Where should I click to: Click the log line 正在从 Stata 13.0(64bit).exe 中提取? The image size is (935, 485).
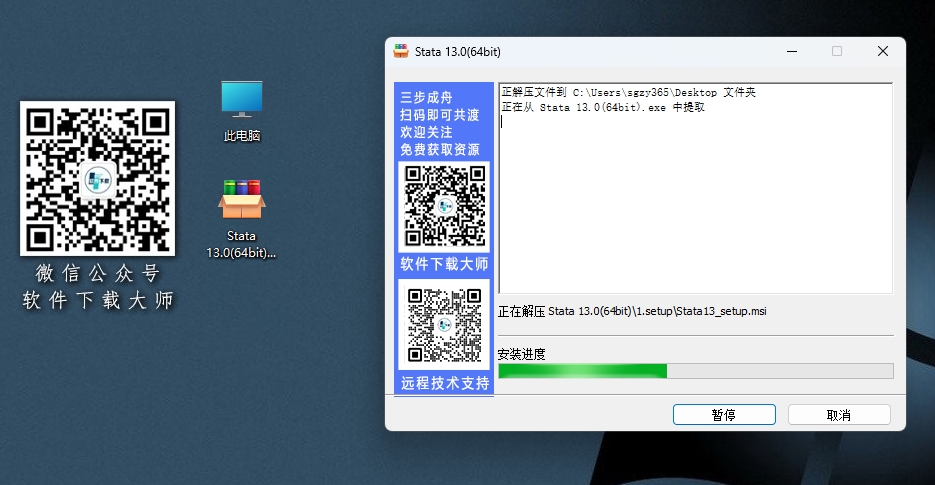click(603, 107)
